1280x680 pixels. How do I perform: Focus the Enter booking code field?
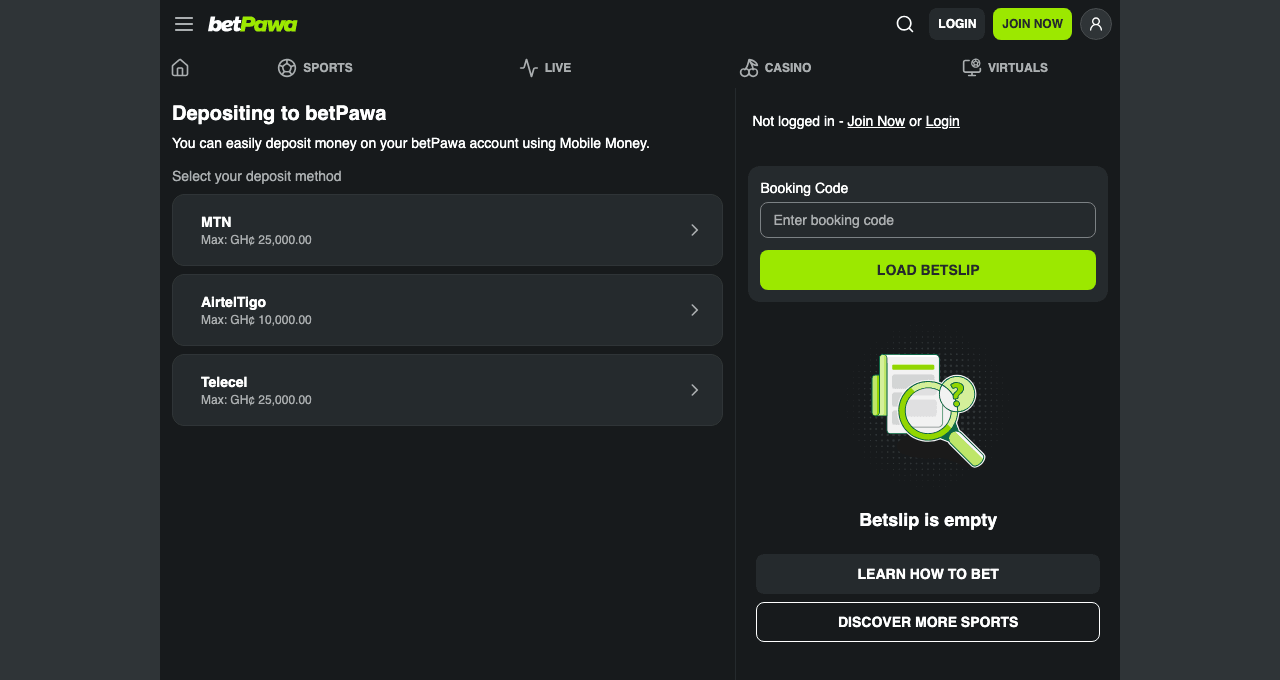point(928,220)
